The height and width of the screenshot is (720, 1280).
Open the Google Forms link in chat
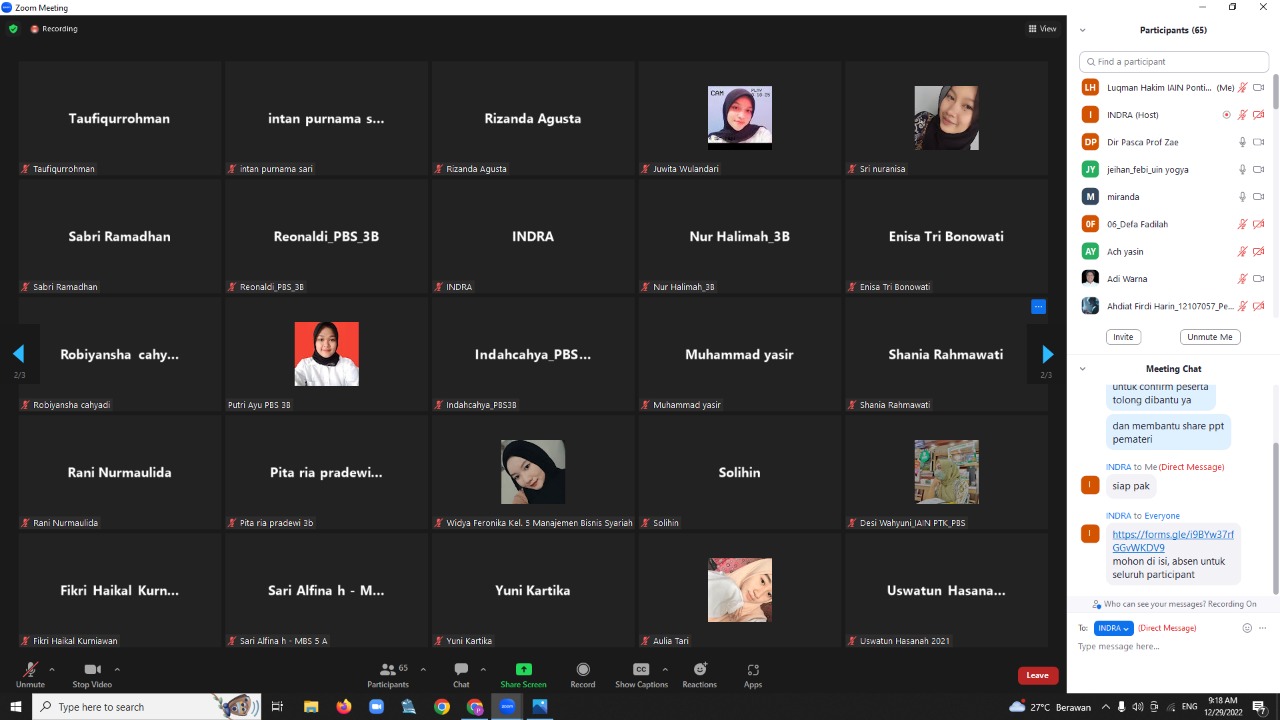[1172, 541]
